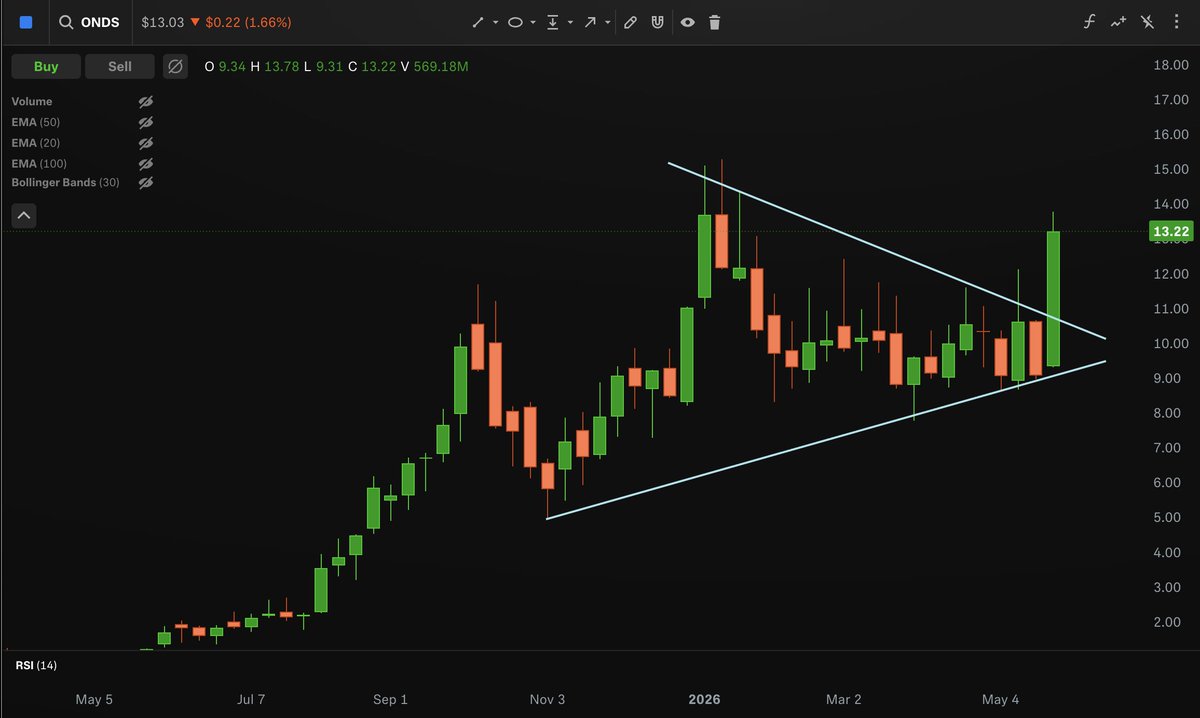The height and width of the screenshot is (718, 1200).
Task: Toggle EMA (50) indicator visibility
Action: click(x=145, y=122)
